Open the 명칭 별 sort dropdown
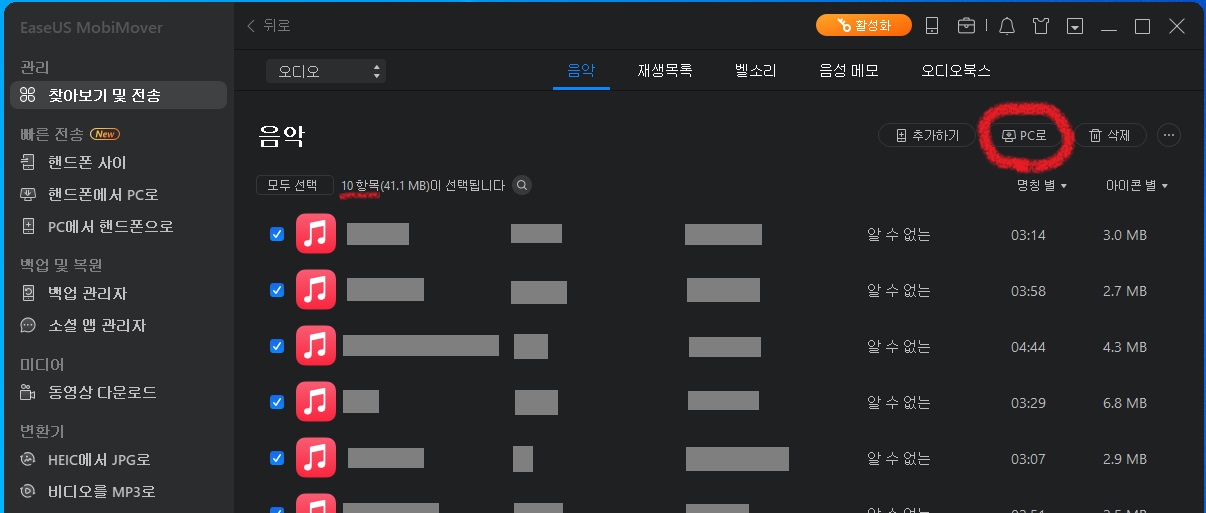 [1042, 186]
